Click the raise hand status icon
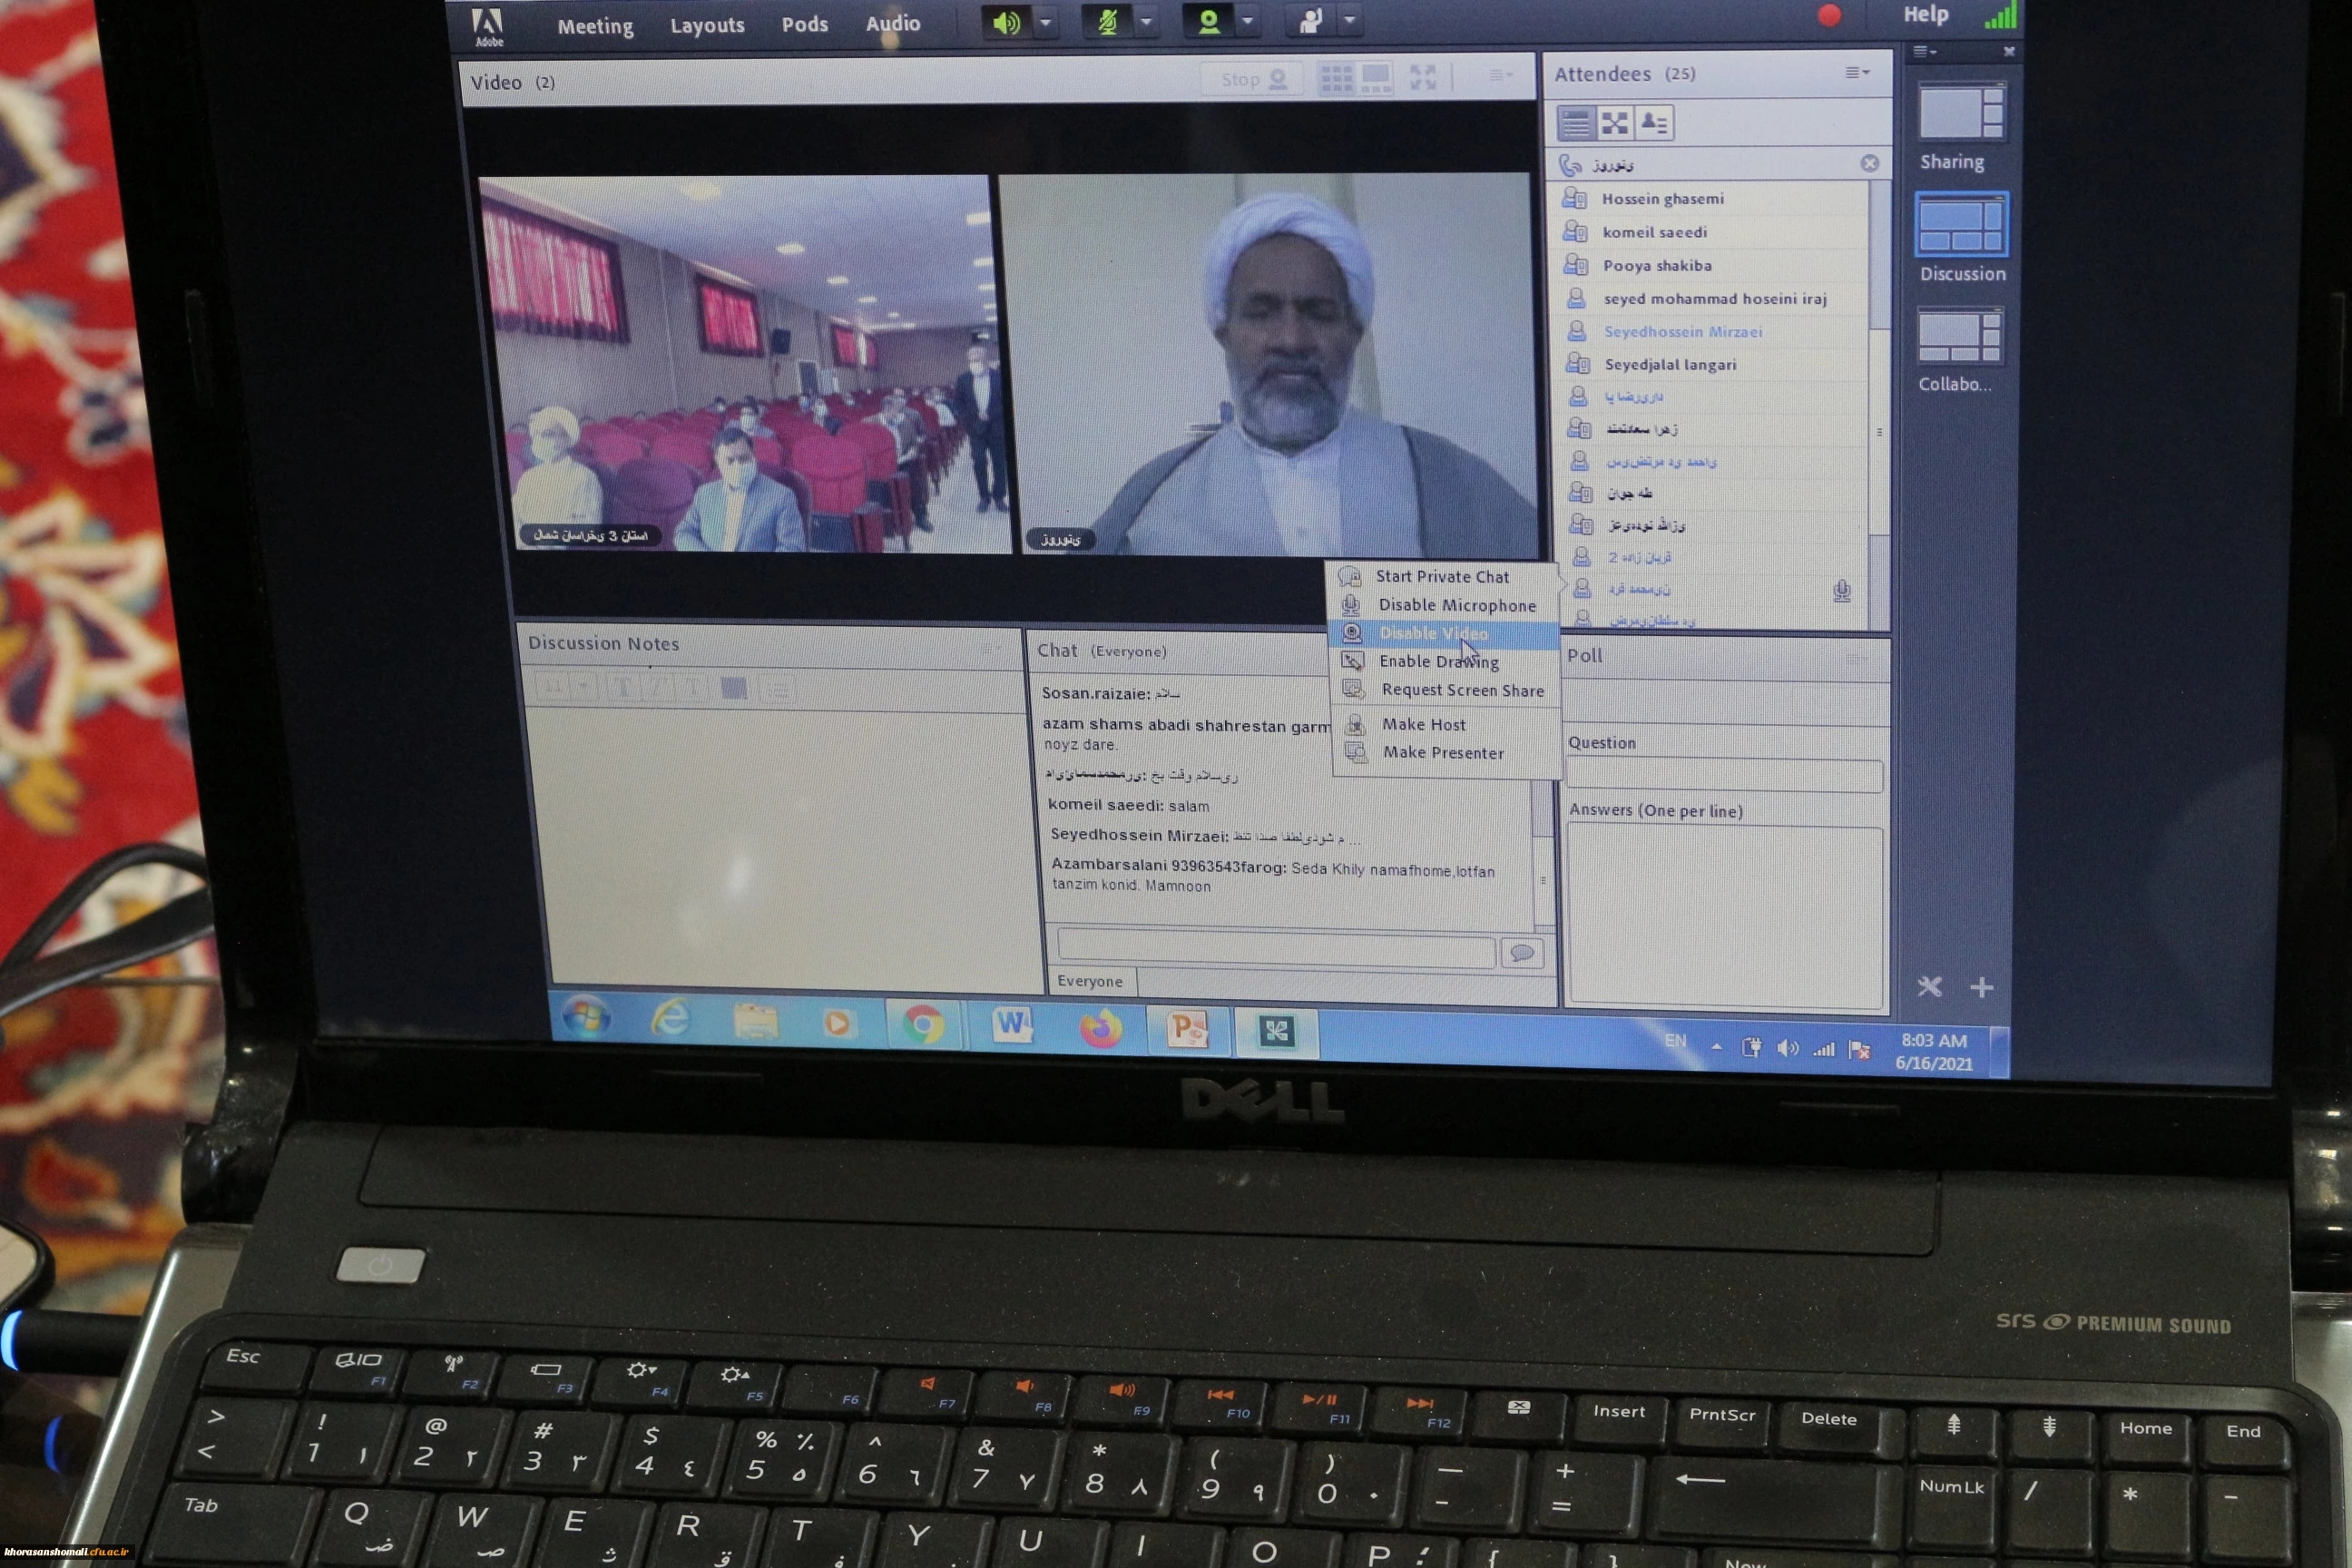This screenshot has width=2352, height=1568. pos(1310,22)
